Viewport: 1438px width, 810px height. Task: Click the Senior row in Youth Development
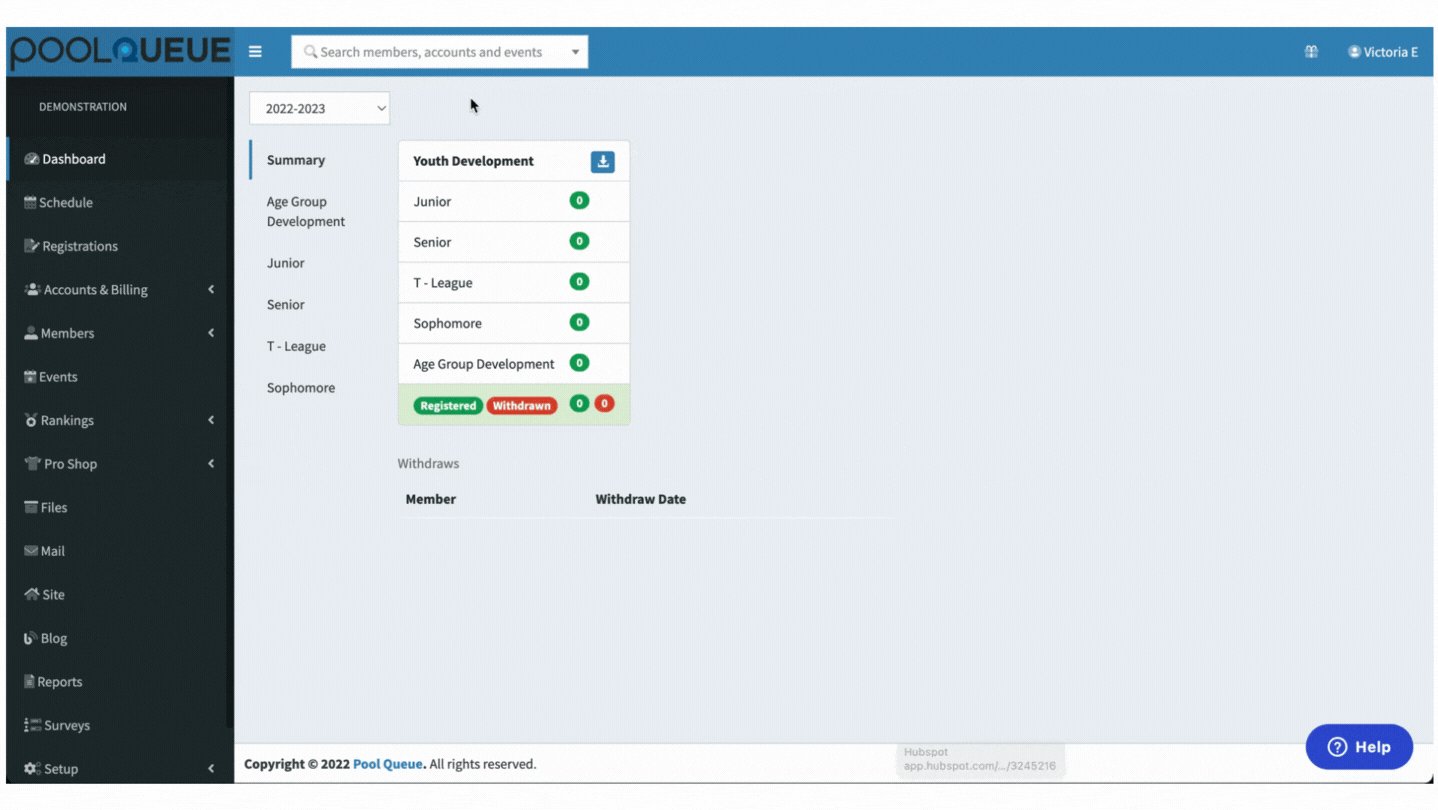click(514, 242)
